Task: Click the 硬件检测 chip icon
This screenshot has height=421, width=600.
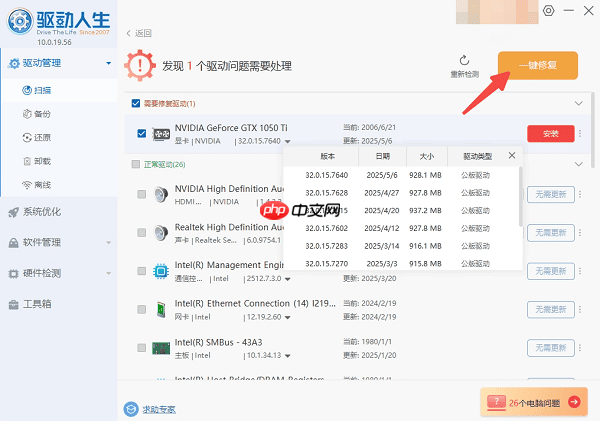Action: 13,274
